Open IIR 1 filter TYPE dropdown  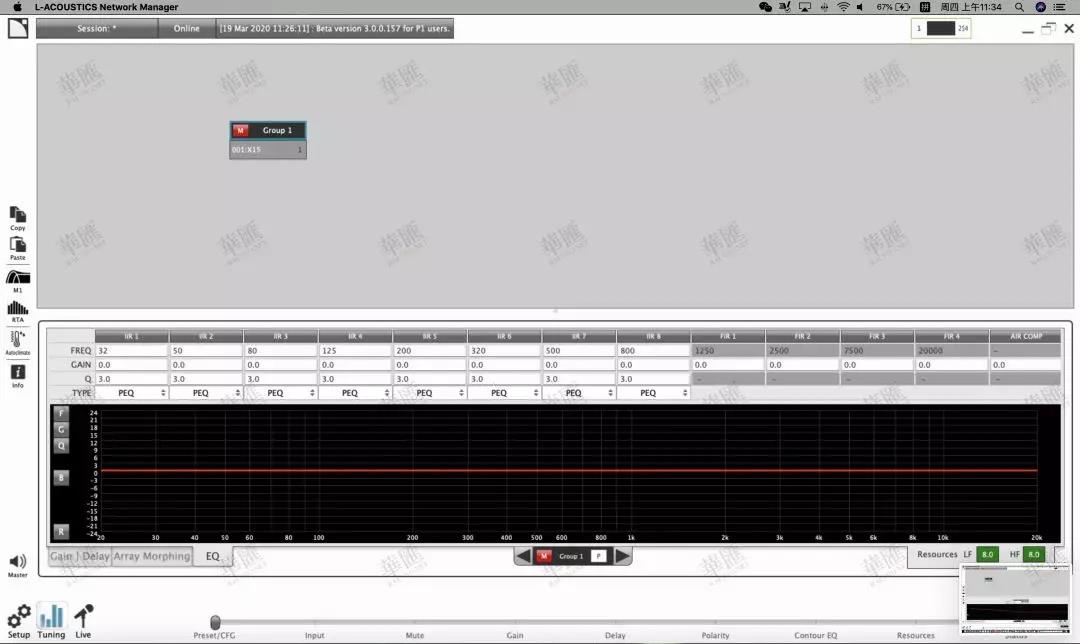pos(132,393)
